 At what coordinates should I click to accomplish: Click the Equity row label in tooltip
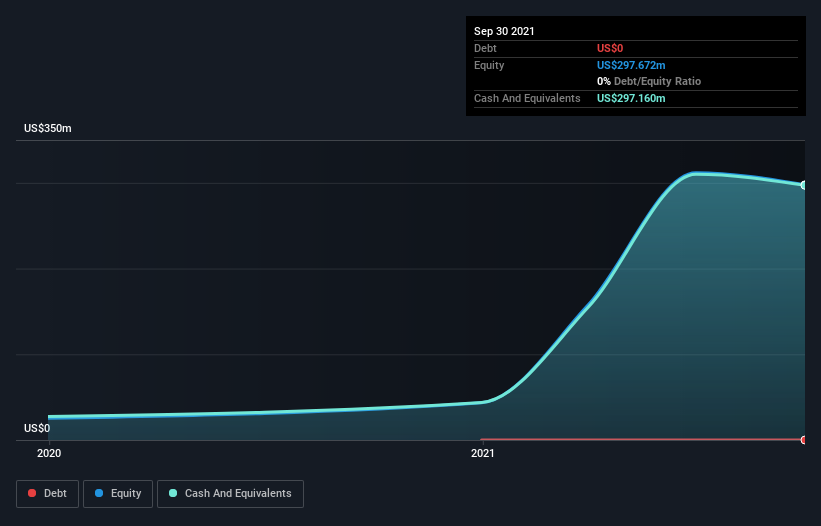[489, 65]
